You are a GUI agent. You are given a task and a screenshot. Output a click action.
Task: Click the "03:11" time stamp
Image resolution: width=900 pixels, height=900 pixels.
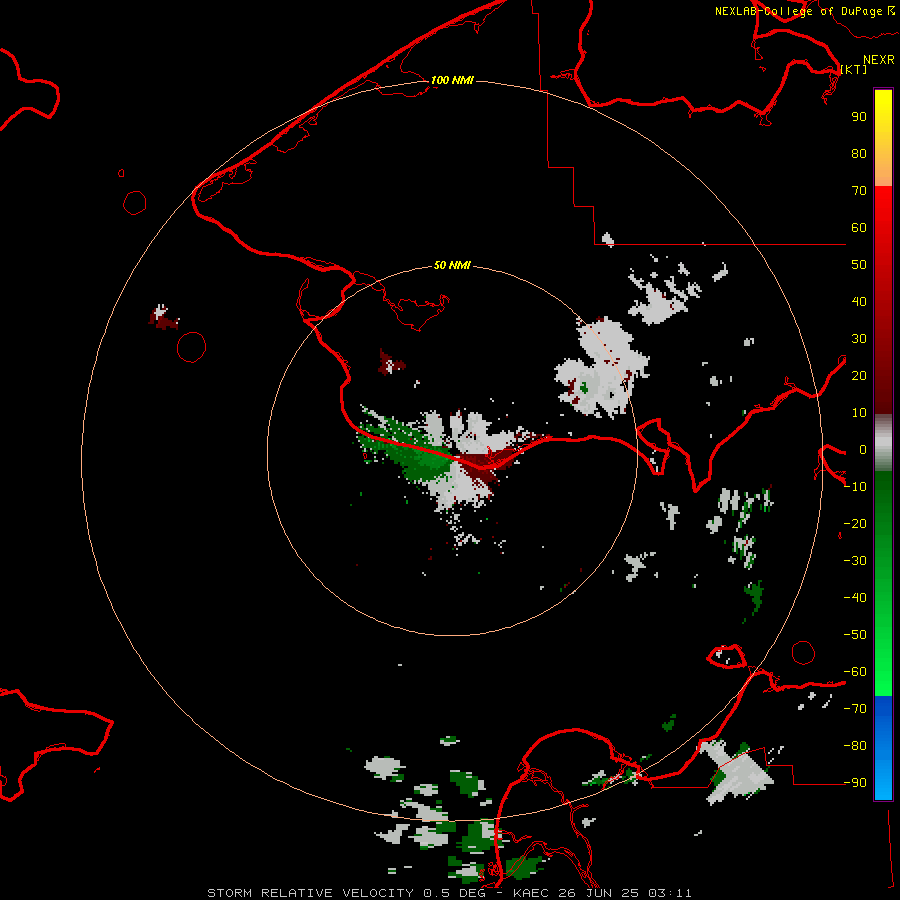pyautogui.click(x=670, y=893)
